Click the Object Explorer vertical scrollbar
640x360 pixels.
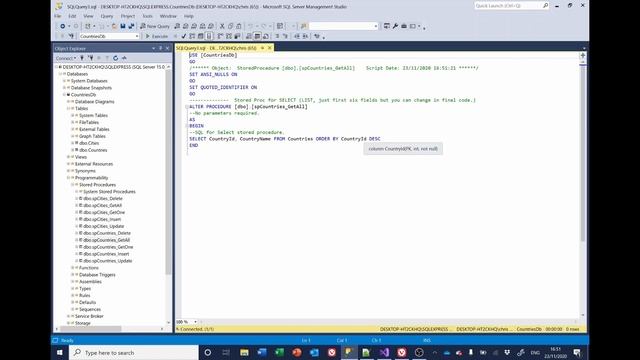(168, 171)
